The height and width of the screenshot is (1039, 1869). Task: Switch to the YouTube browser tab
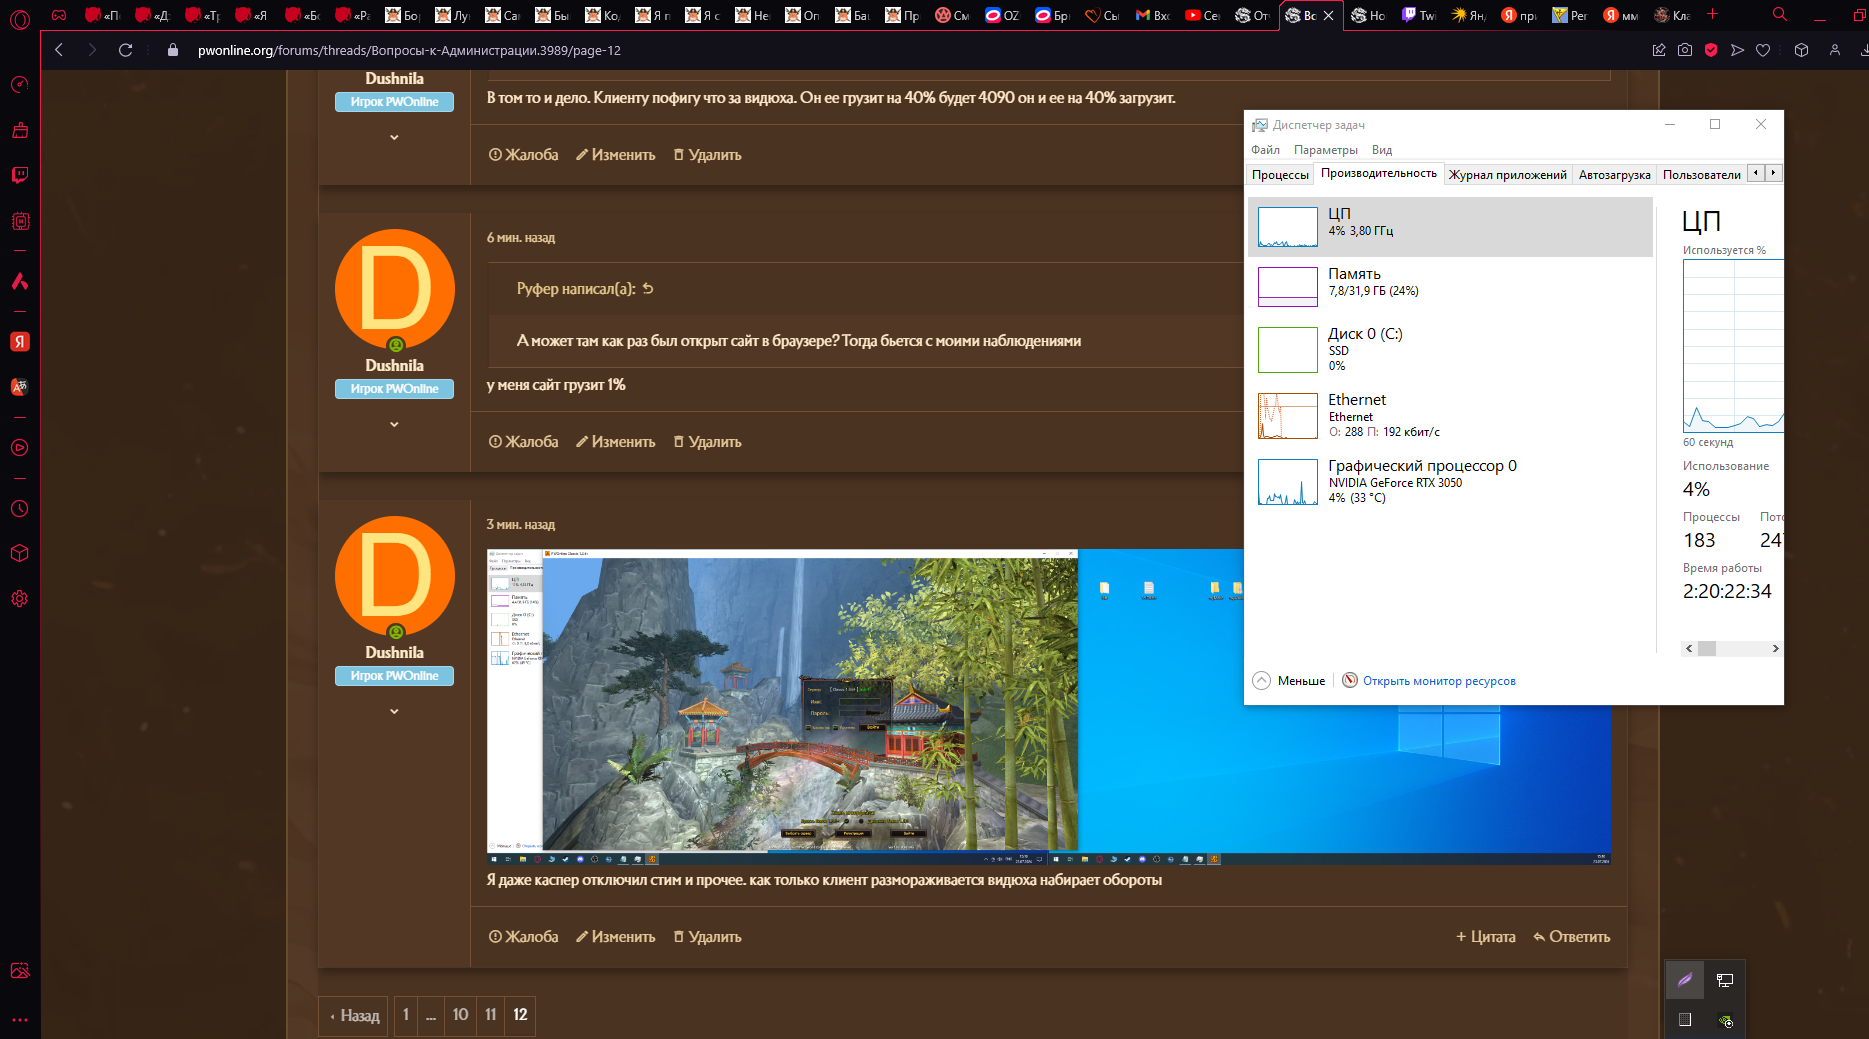tap(1201, 15)
